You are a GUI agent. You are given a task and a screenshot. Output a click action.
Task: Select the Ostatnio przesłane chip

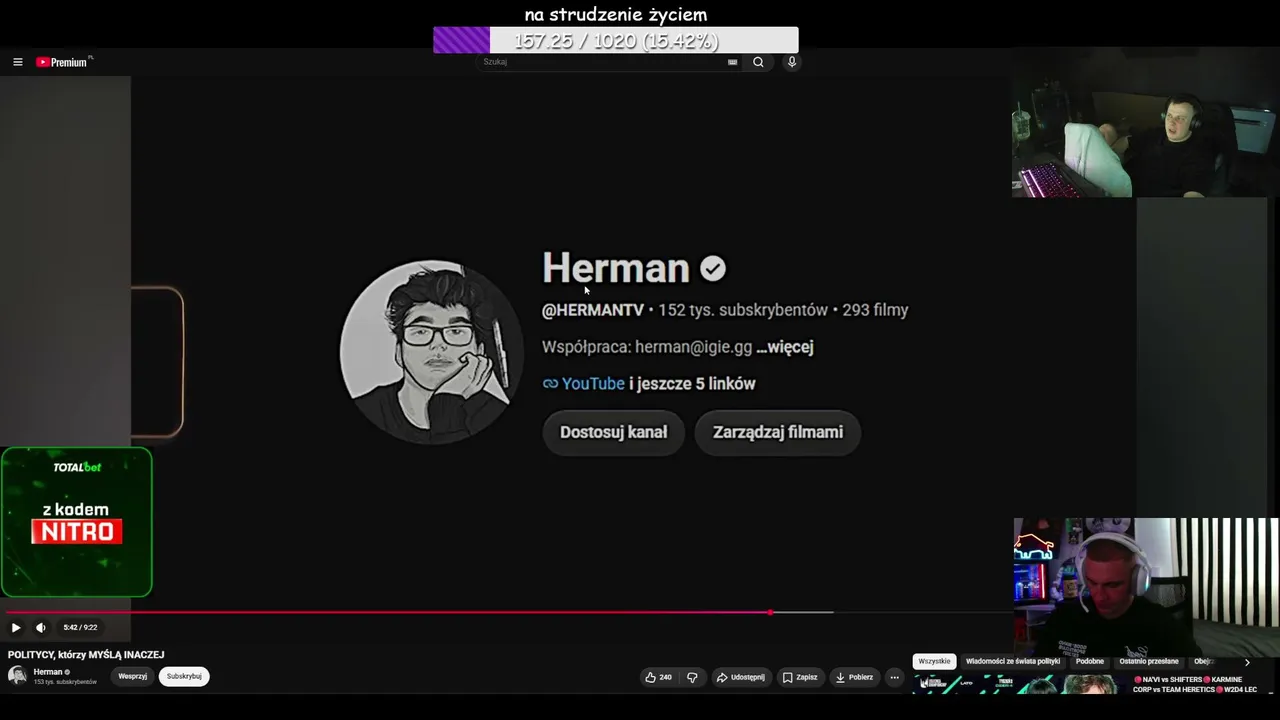pyautogui.click(x=1149, y=661)
